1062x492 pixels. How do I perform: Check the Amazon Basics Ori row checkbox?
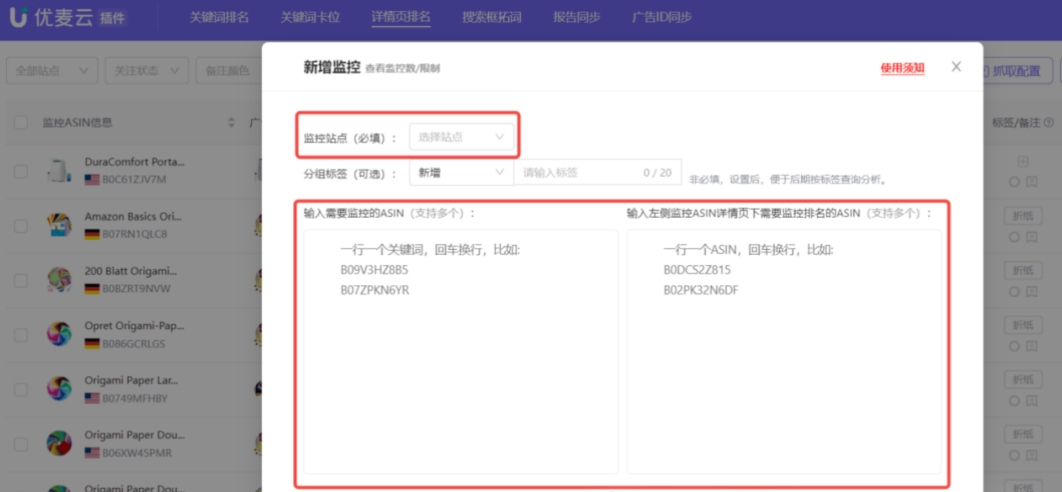coord(21,226)
